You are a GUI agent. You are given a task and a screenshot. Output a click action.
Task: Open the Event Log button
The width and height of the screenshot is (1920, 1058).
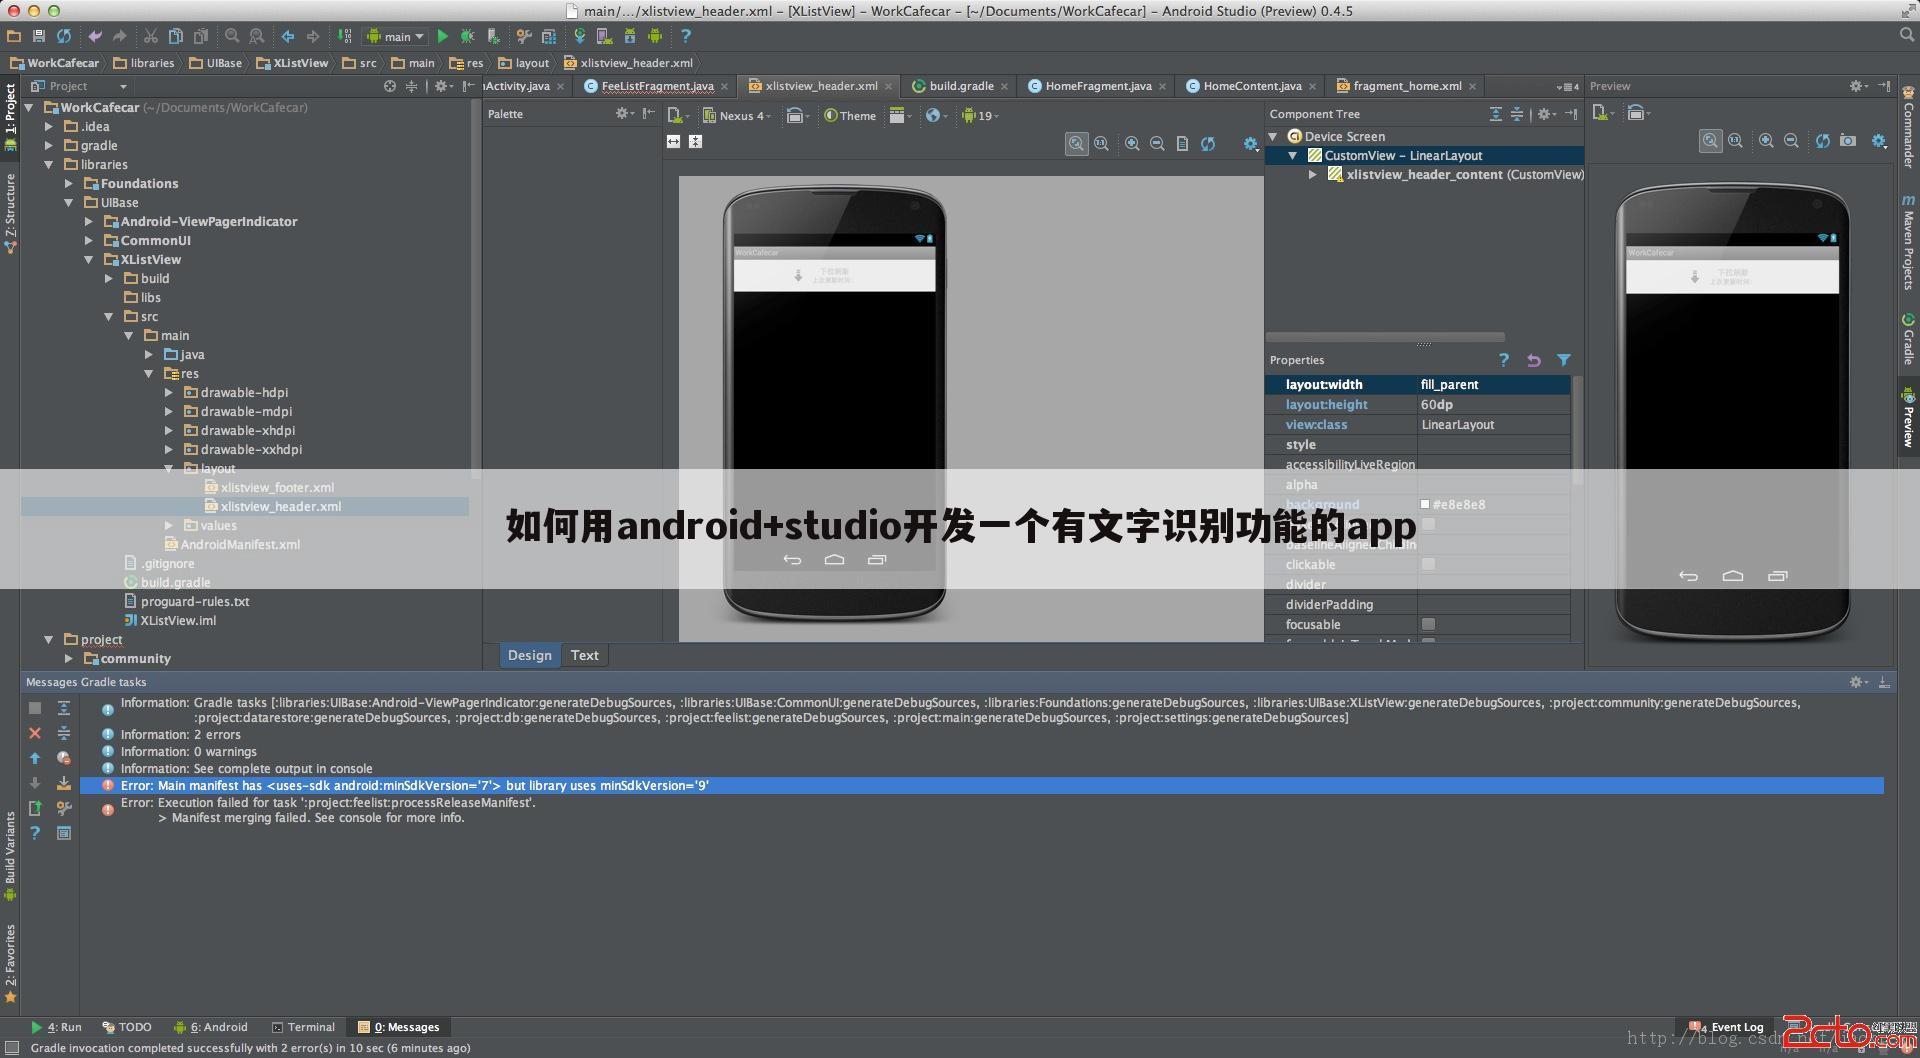point(1727,1027)
